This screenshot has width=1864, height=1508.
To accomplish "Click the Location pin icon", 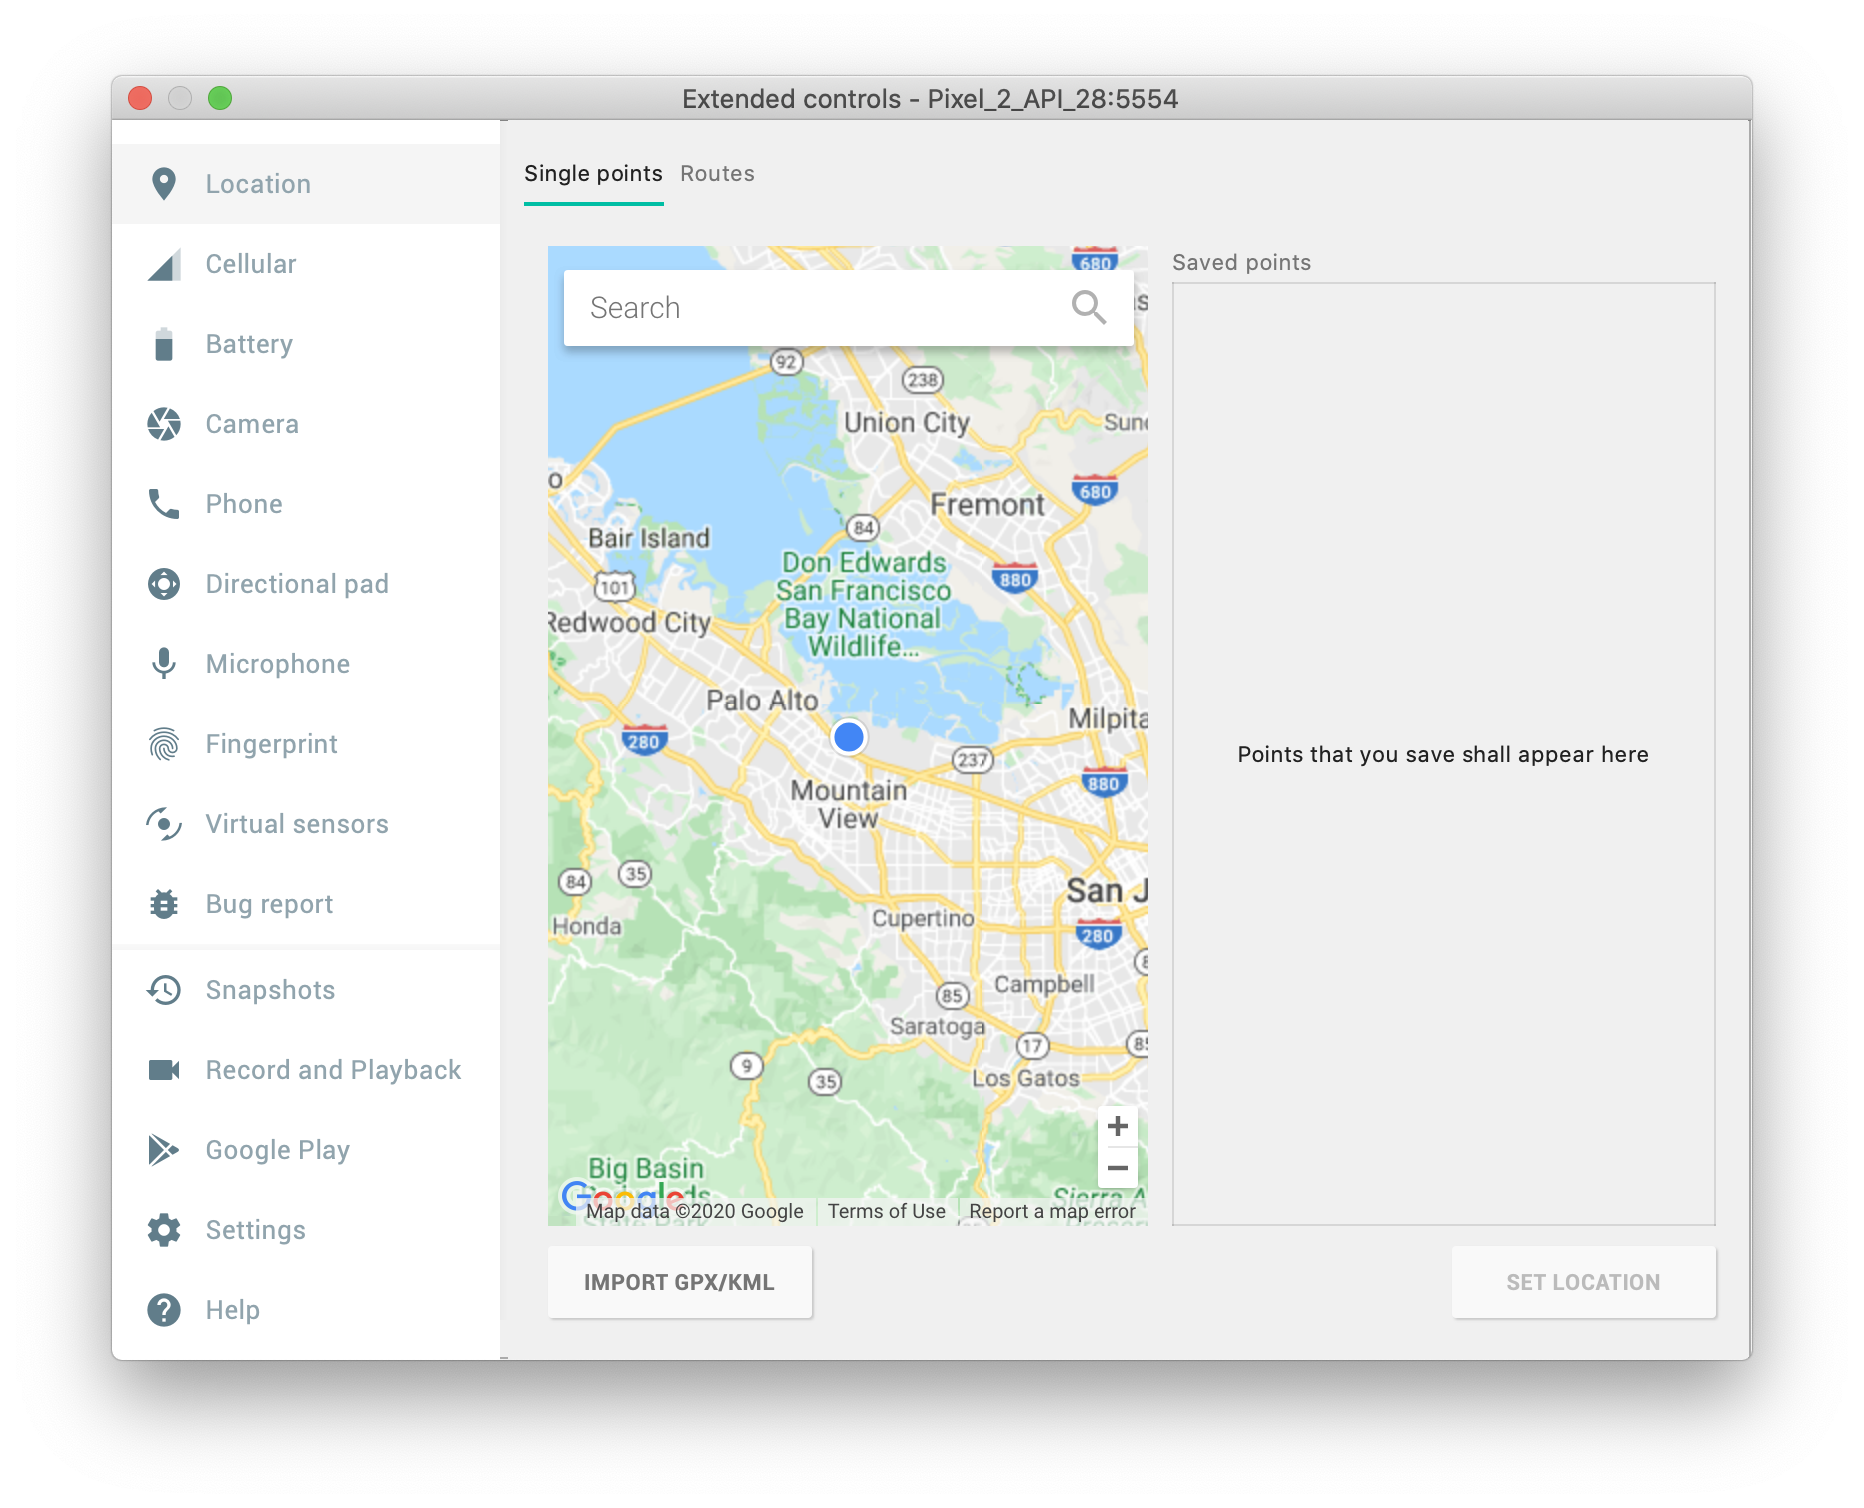I will 164,184.
